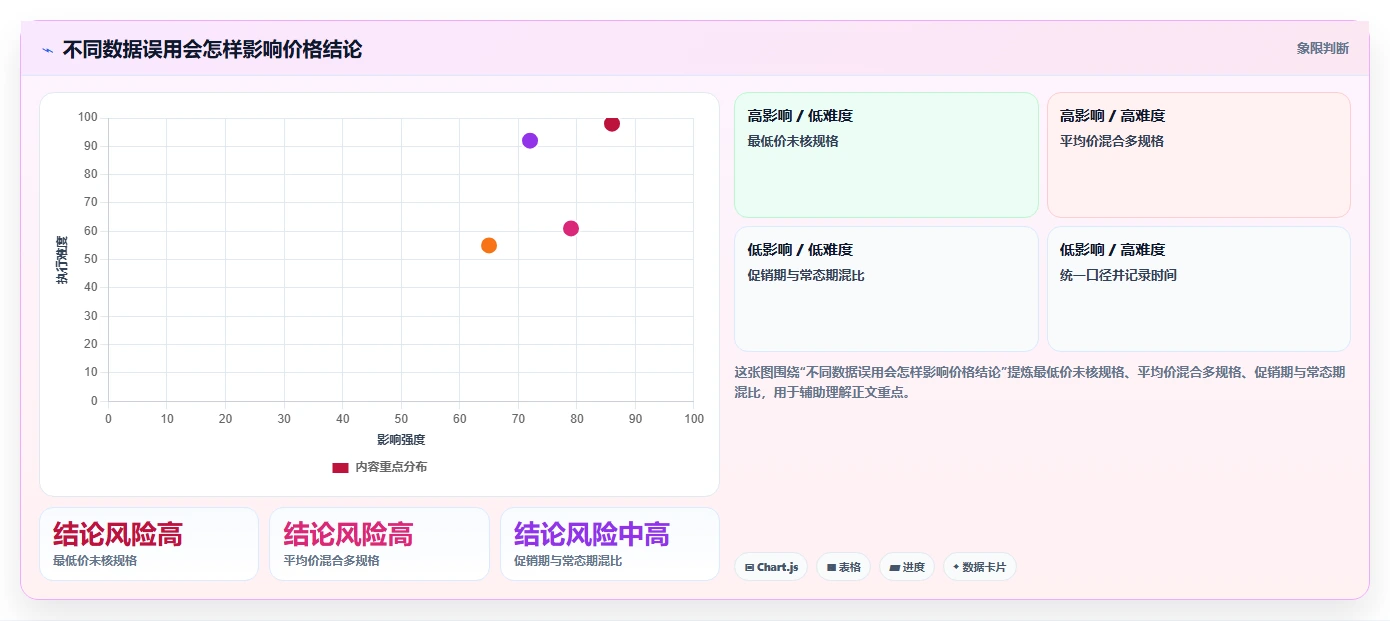The image size is (1390, 621).
Task: Click the summary paragraph beginning 这张图围绕
Action: (x=1040, y=382)
